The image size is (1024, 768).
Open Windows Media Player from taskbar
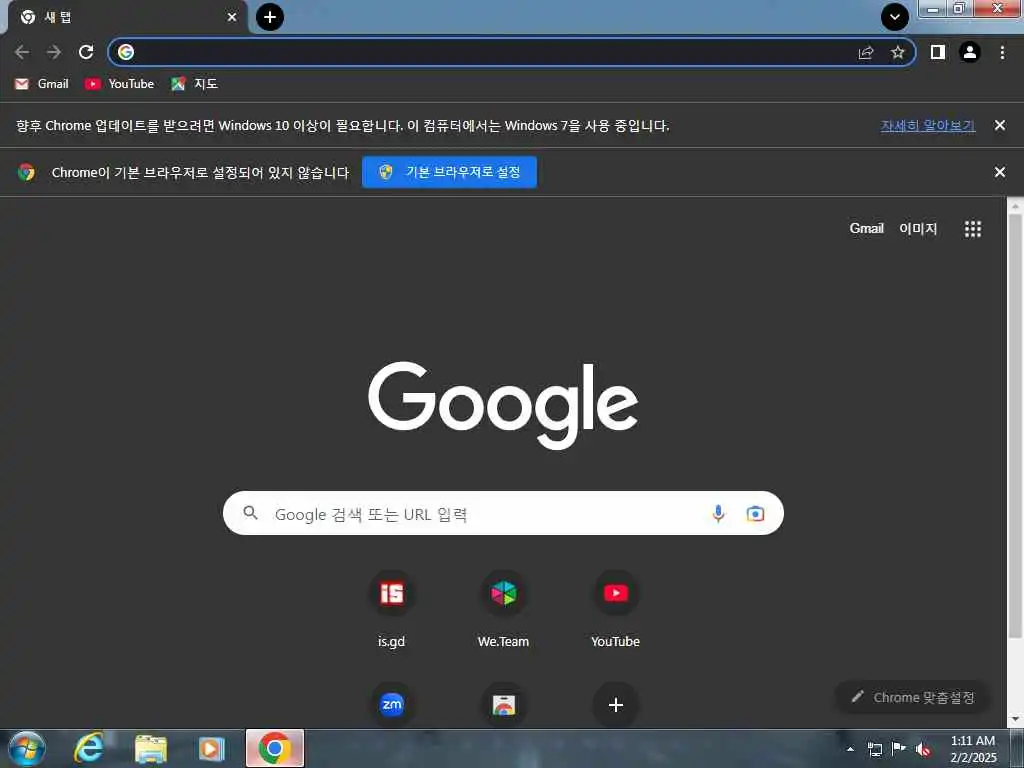[x=211, y=749]
